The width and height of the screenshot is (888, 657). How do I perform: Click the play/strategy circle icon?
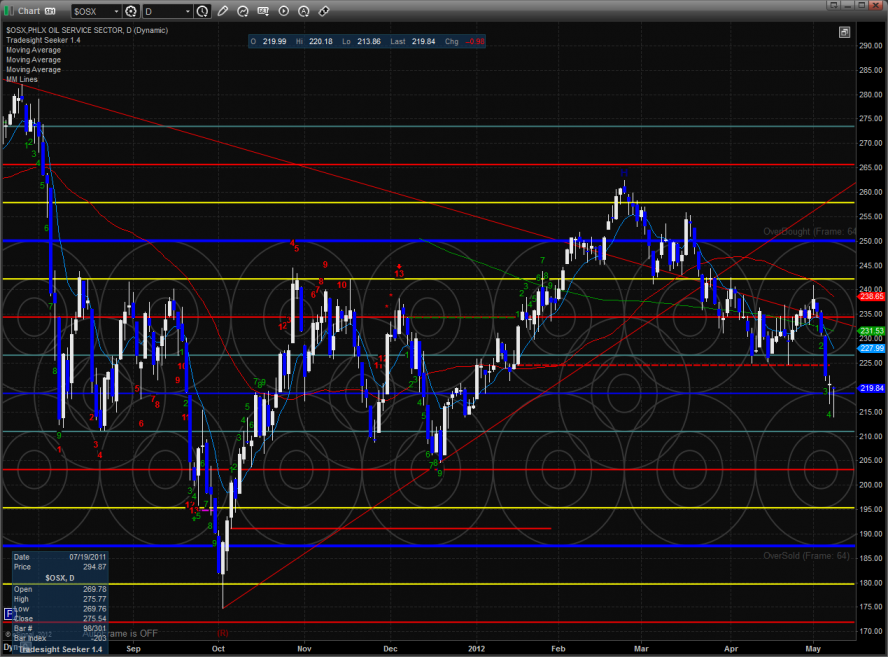pos(285,11)
